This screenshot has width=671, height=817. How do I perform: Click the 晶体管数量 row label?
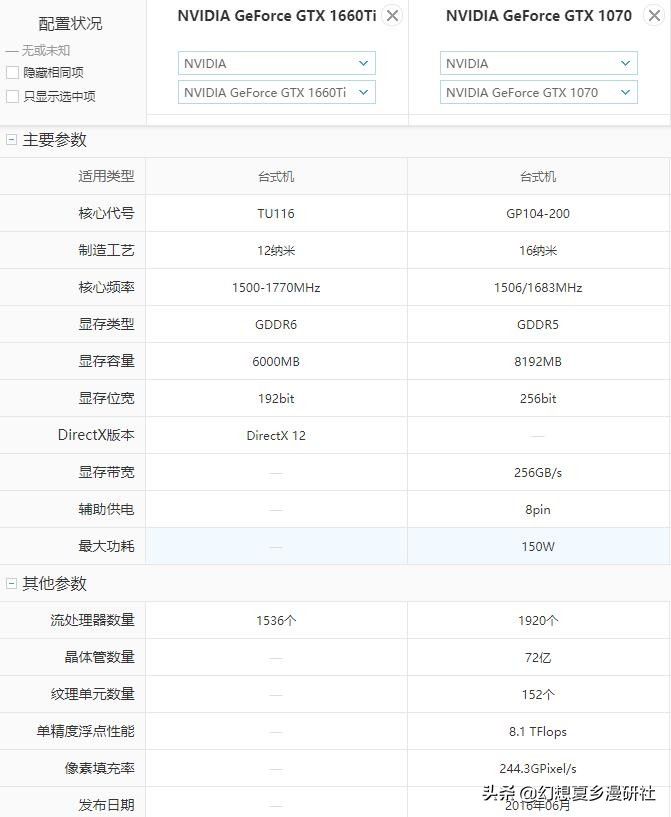pyautogui.click(x=100, y=657)
